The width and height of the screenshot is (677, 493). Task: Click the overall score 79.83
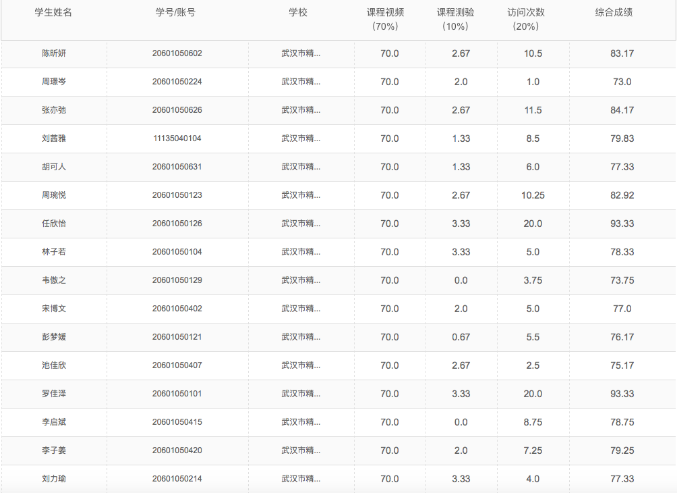(x=622, y=139)
